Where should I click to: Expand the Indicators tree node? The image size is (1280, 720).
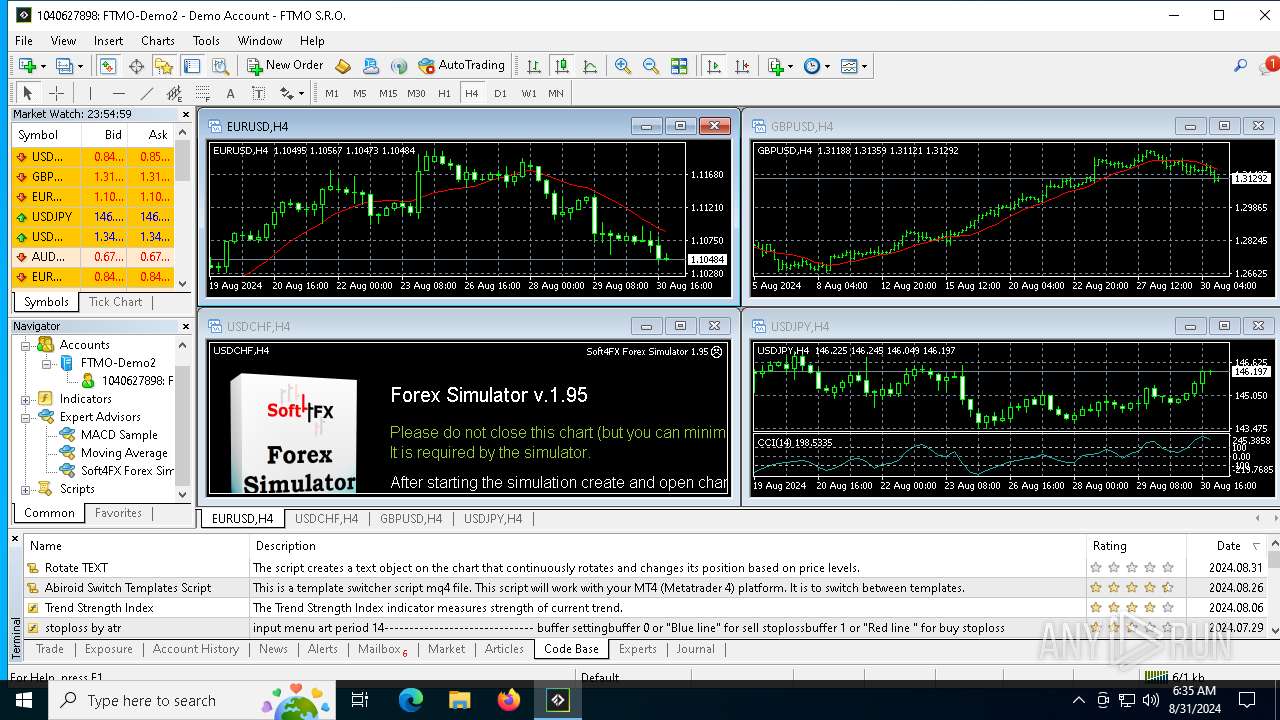26,399
